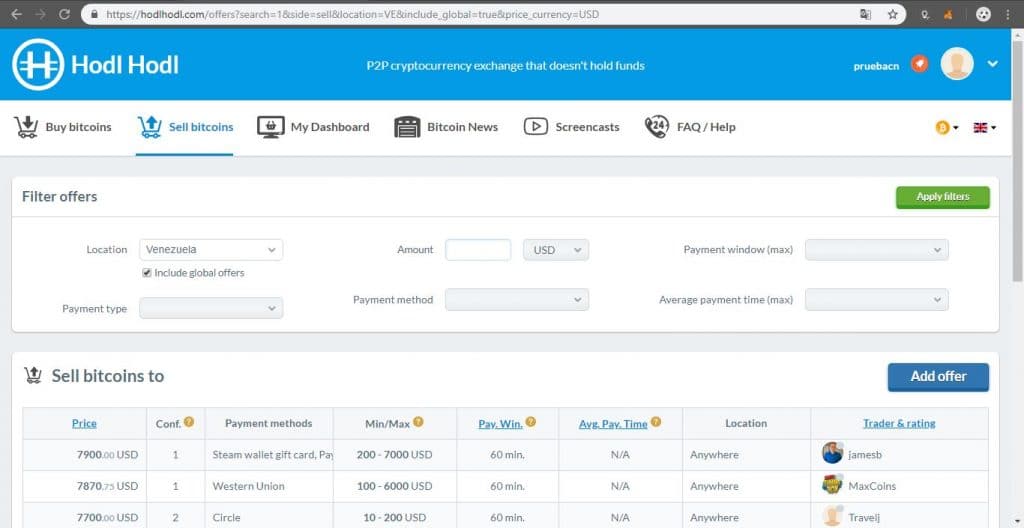Sort by Price column link
The height and width of the screenshot is (528, 1024).
click(84, 423)
